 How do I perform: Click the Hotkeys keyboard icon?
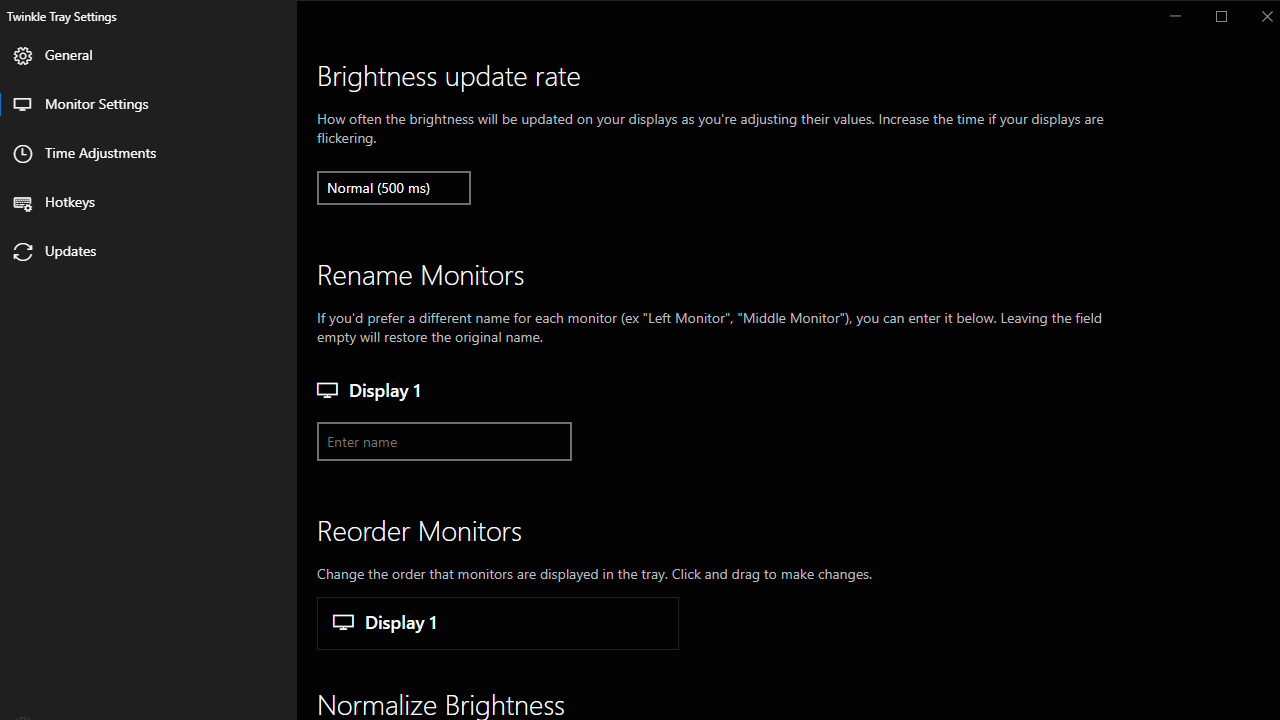tap(23, 203)
